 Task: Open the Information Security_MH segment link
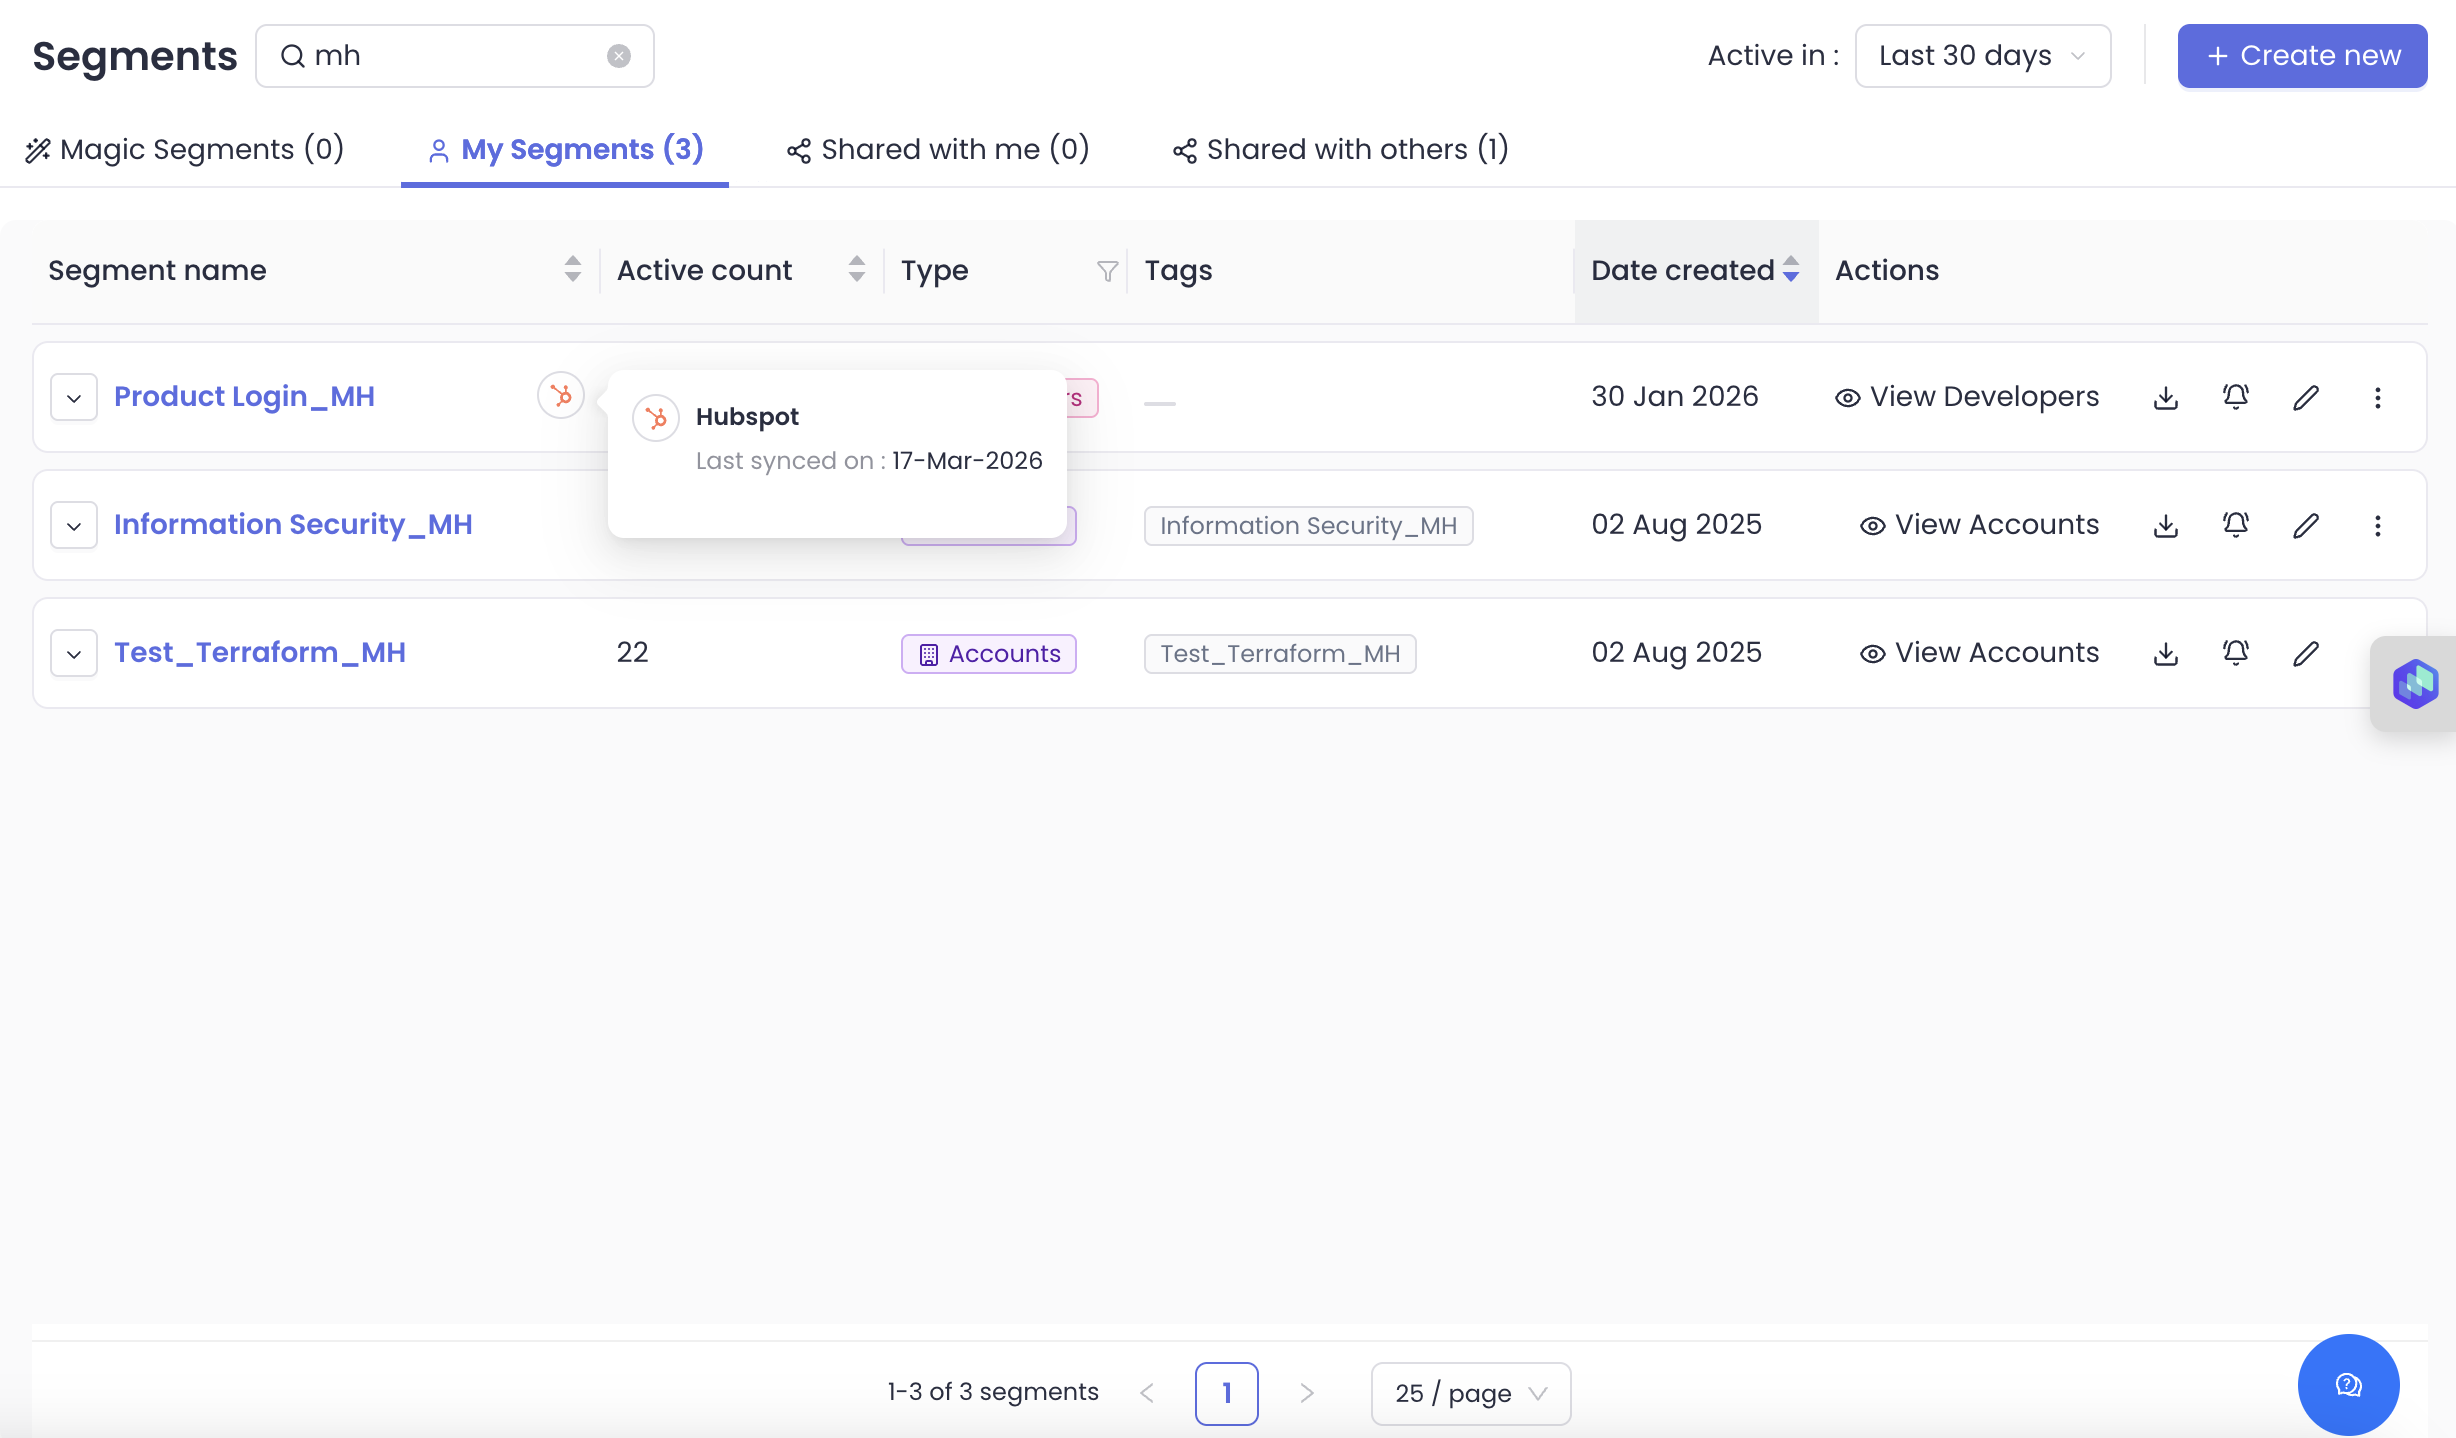[x=292, y=525]
